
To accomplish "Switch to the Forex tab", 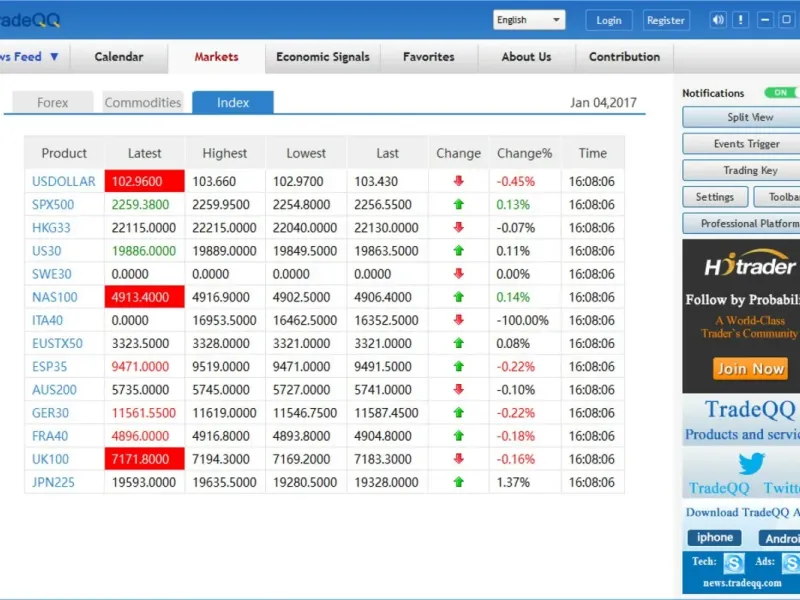I will coord(53,102).
